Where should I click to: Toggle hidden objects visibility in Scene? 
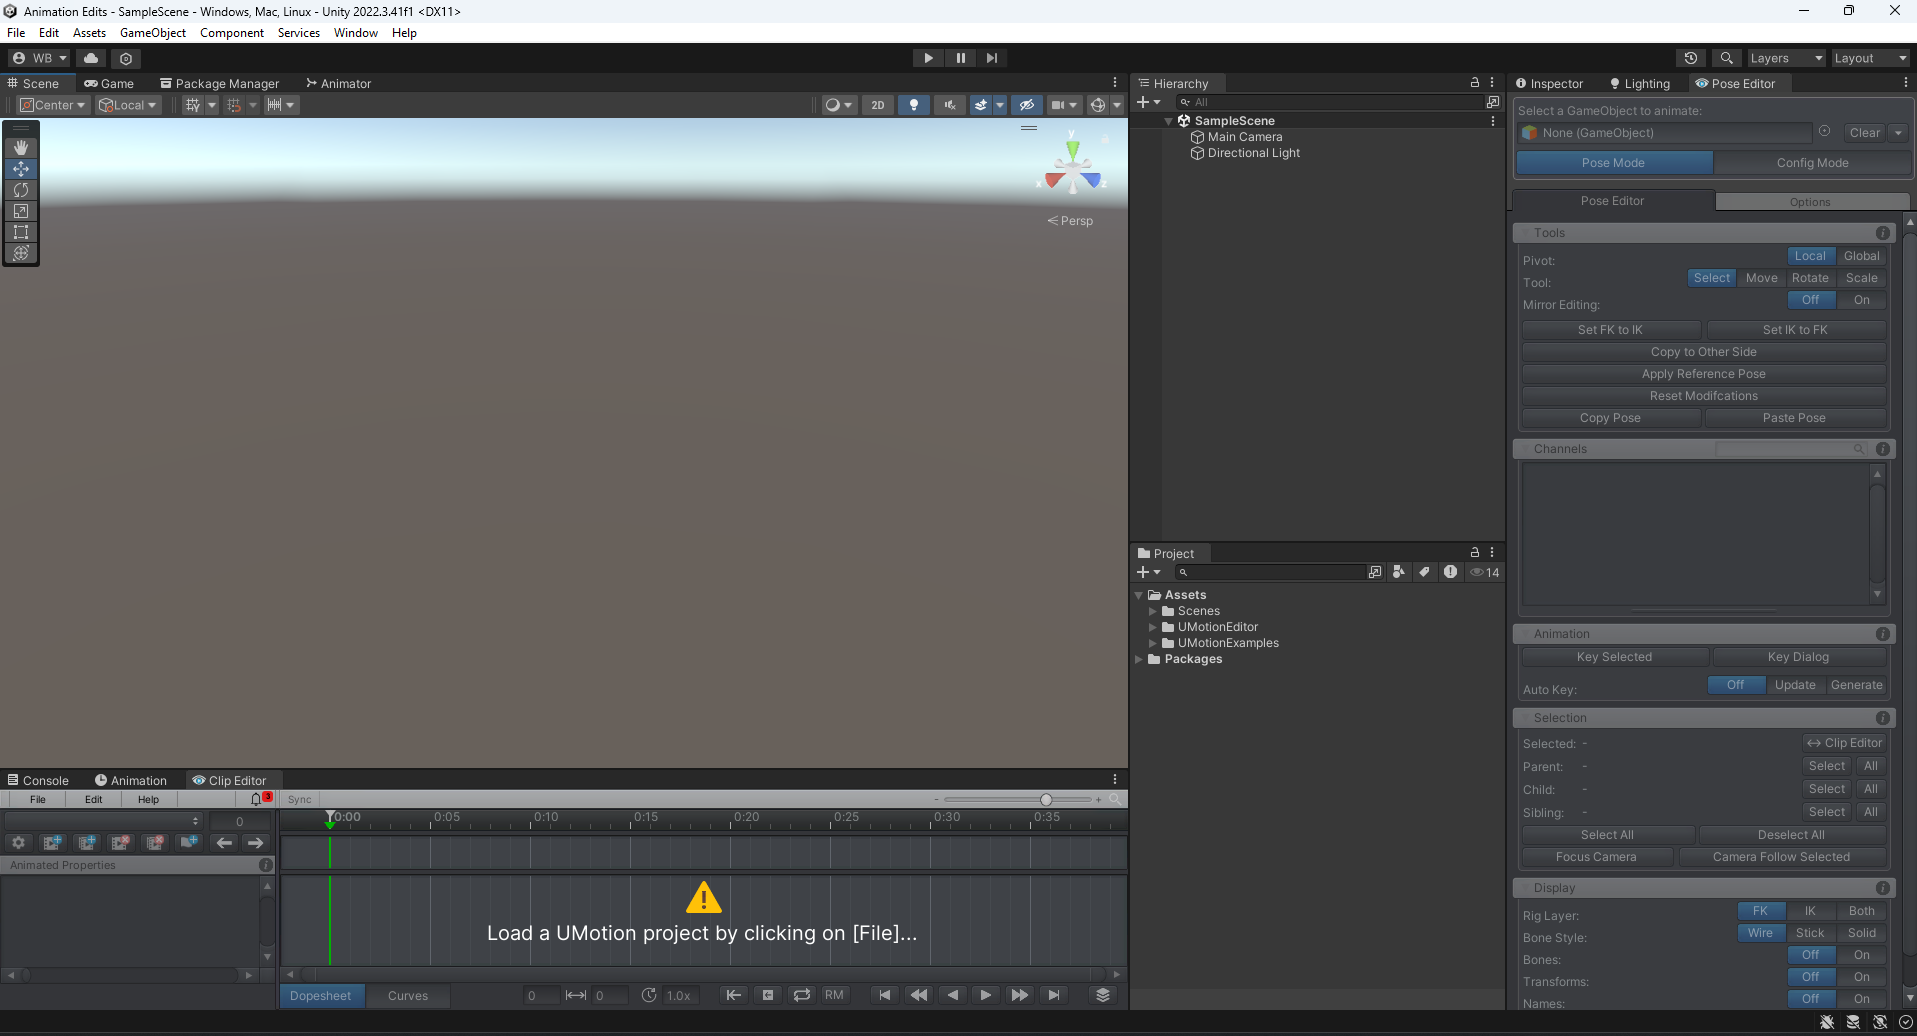[x=1026, y=105]
